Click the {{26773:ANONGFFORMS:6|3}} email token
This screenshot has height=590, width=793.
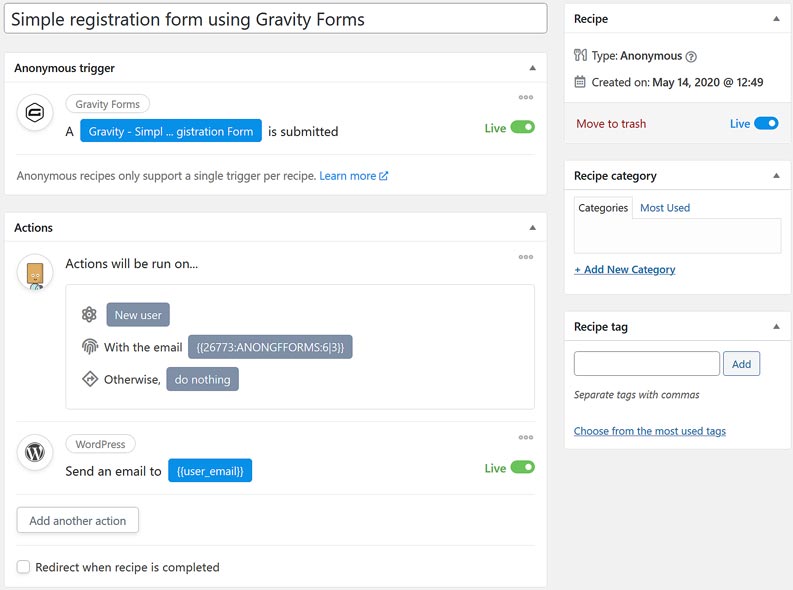270,347
